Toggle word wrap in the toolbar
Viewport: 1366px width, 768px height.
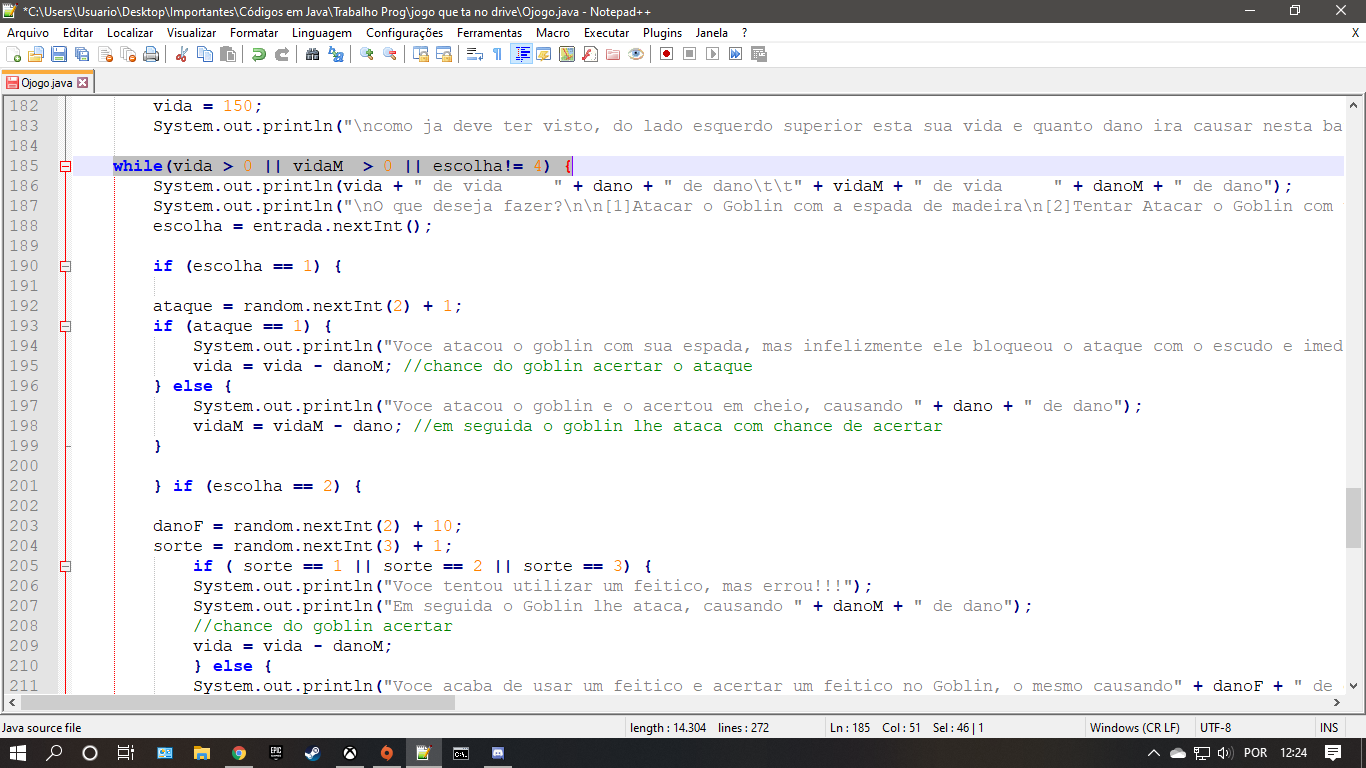pyautogui.click(x=475, y=54)
